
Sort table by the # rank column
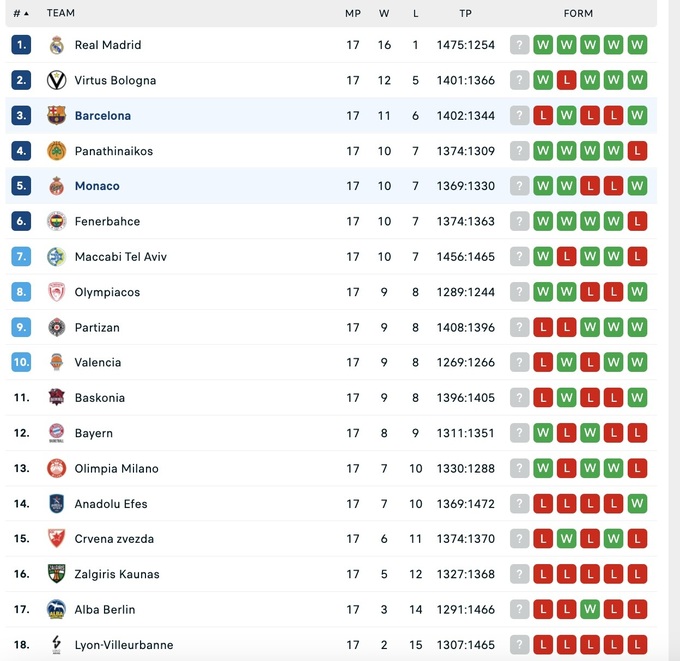[20, 13]
